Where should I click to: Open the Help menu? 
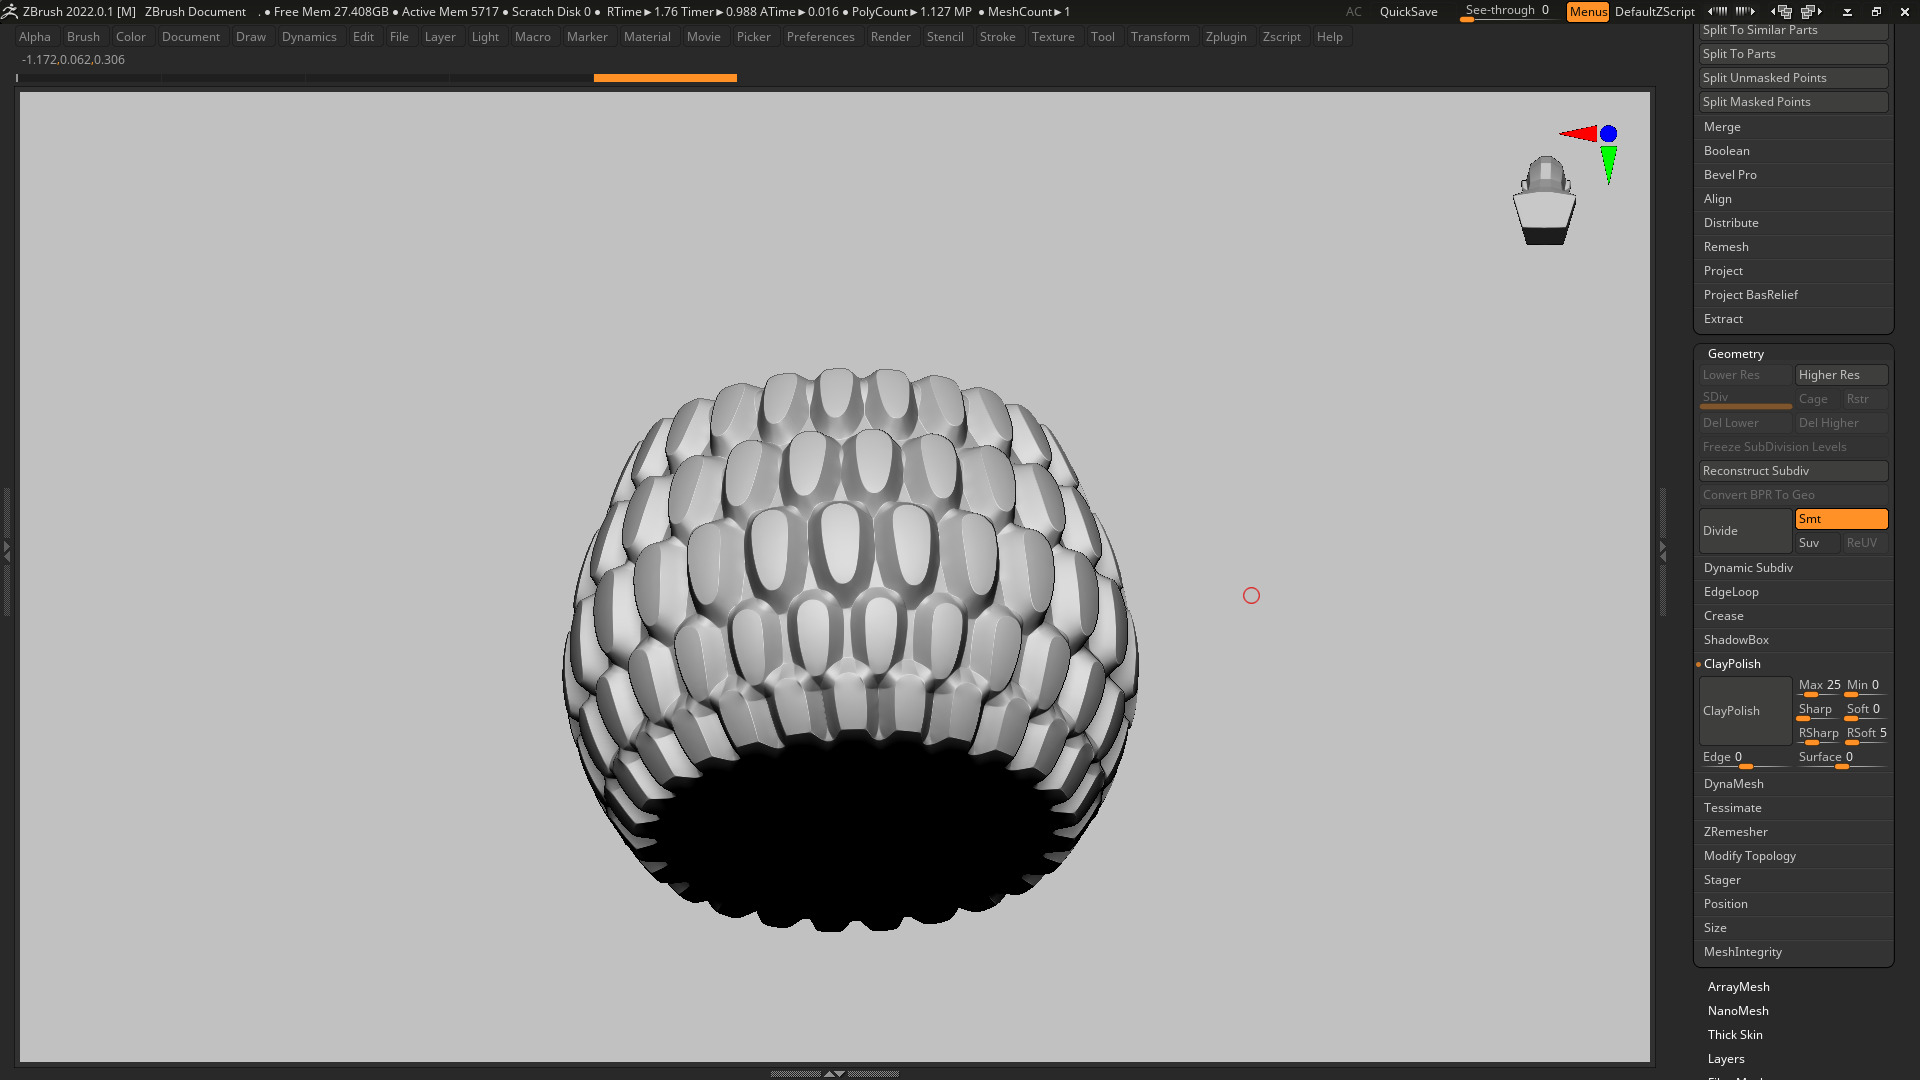tap(1329, 37)
